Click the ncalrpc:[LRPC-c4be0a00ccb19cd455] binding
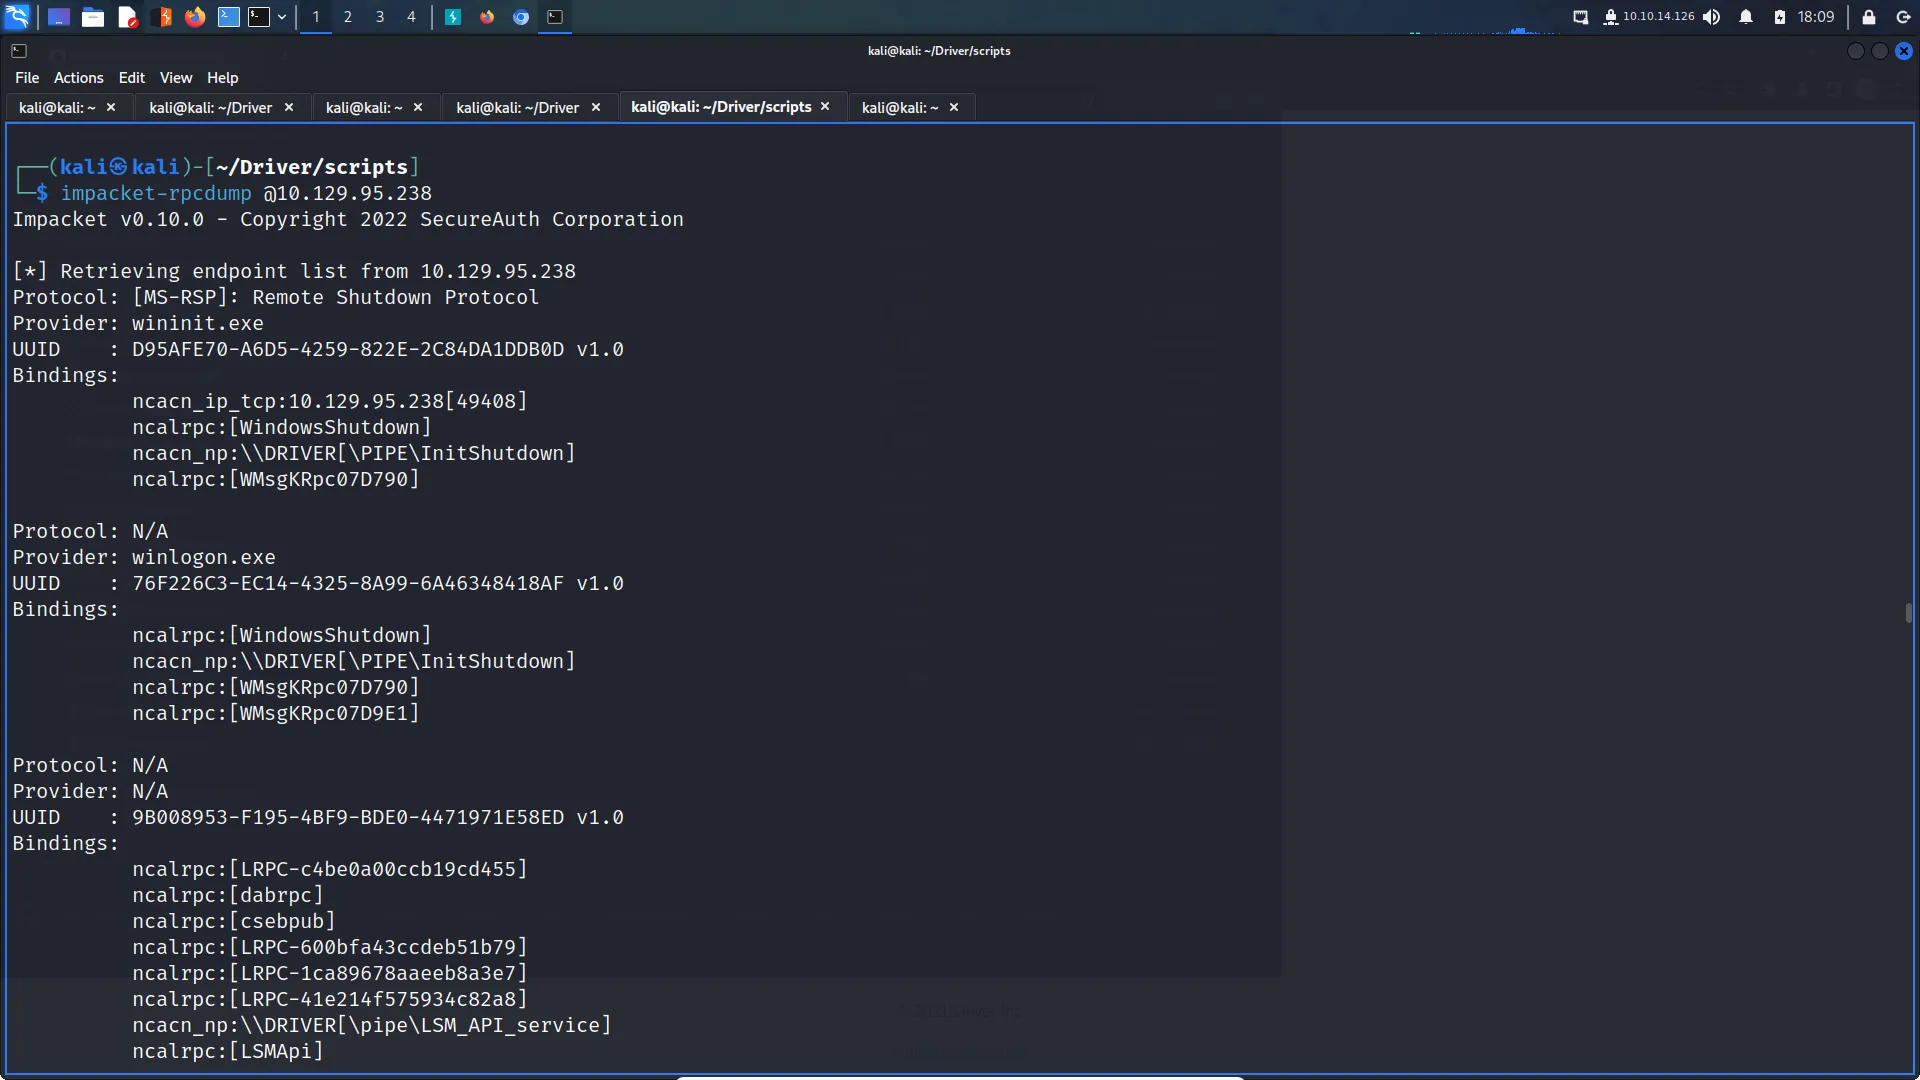The height and width of the screenshot is (1080, 1920). (x=330, y=869)
